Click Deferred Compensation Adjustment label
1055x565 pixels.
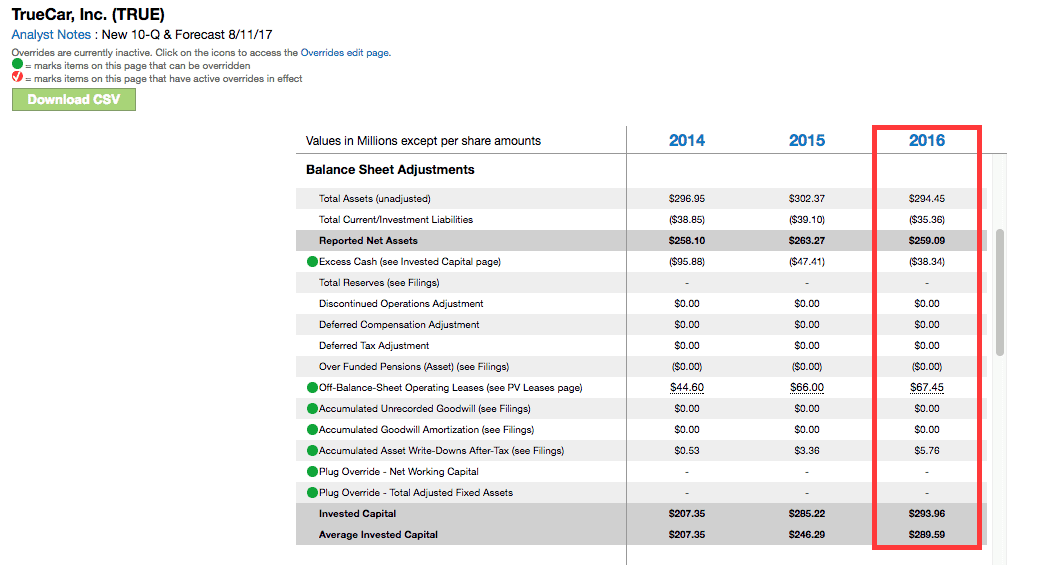point(399,324)
